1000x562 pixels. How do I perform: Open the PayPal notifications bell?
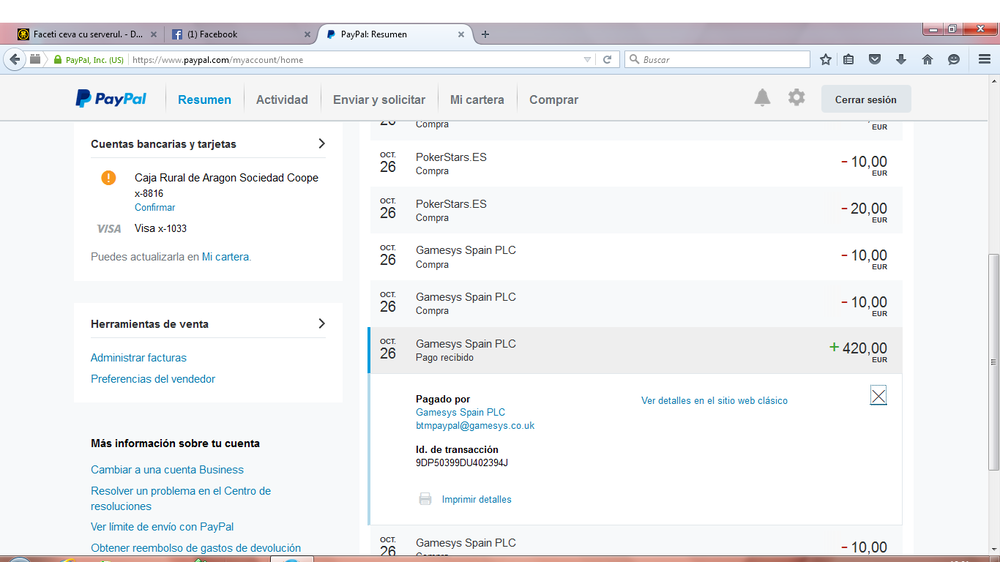click(762, 98)
